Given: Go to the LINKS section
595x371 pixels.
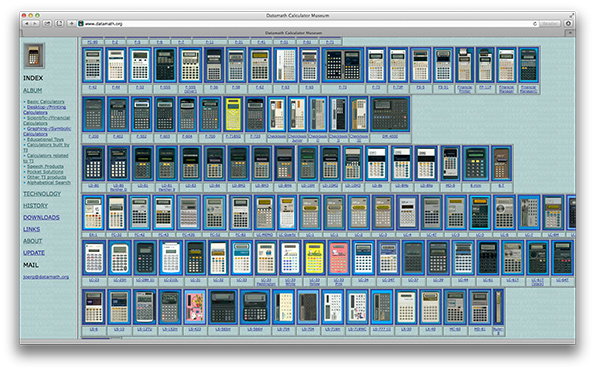Looking at the screenshot, I should point(31,229).
